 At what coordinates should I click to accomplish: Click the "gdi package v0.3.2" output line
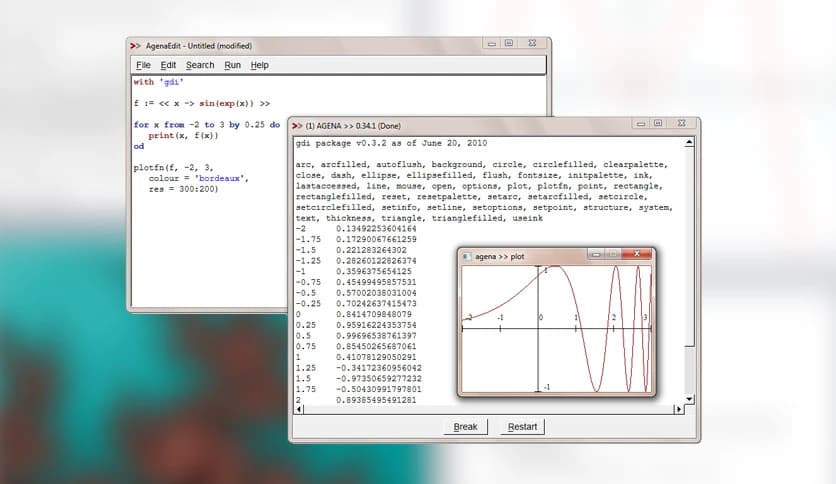point(391,143)
